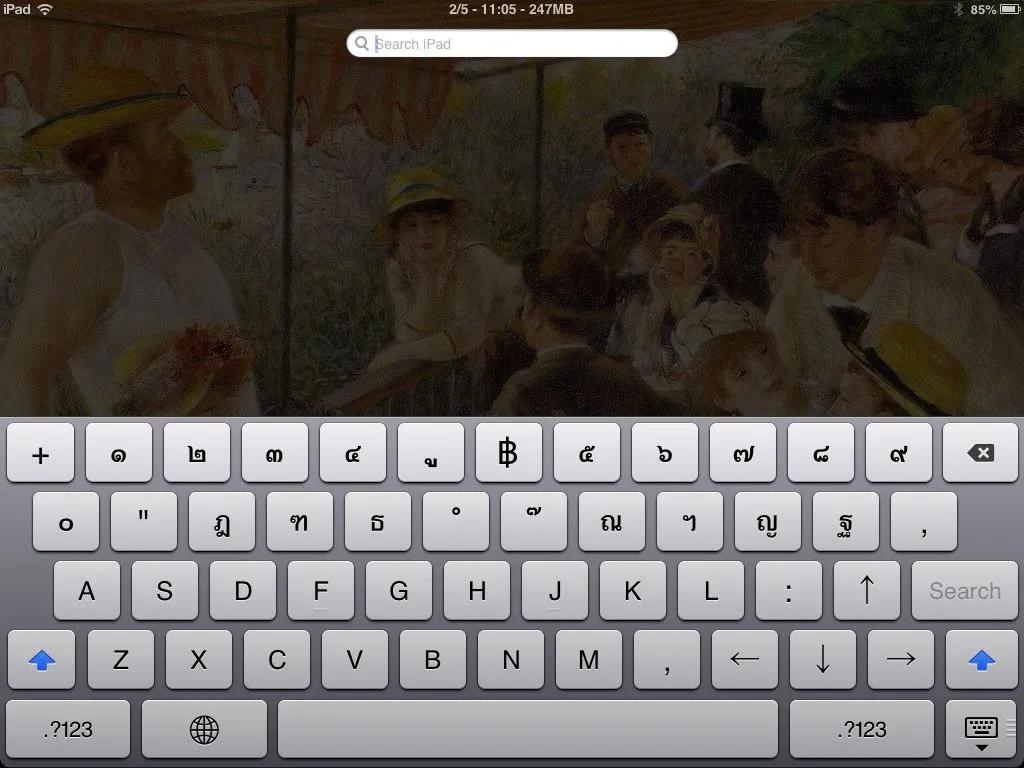Tap the battery indicator in status bar
The height and width of the screenshot is (768, 1024).
coord(1007,9)
